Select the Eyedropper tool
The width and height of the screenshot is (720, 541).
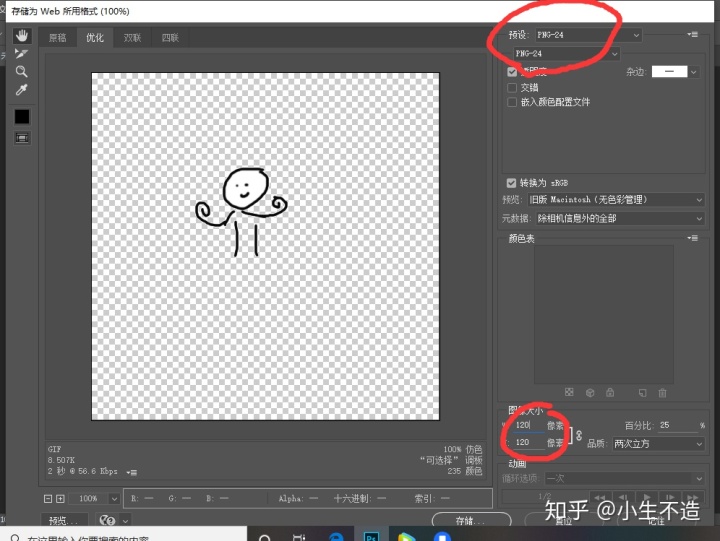coord(21,90)
